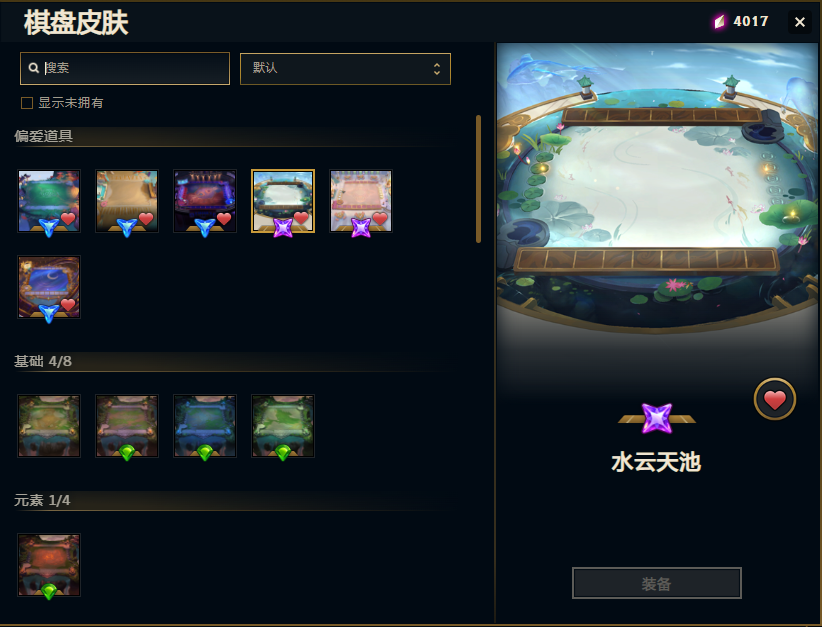This screenshot has width=822, height=627.
Task: Select the night moon arena skin thumbnail
Action: [x=49, y=287]
